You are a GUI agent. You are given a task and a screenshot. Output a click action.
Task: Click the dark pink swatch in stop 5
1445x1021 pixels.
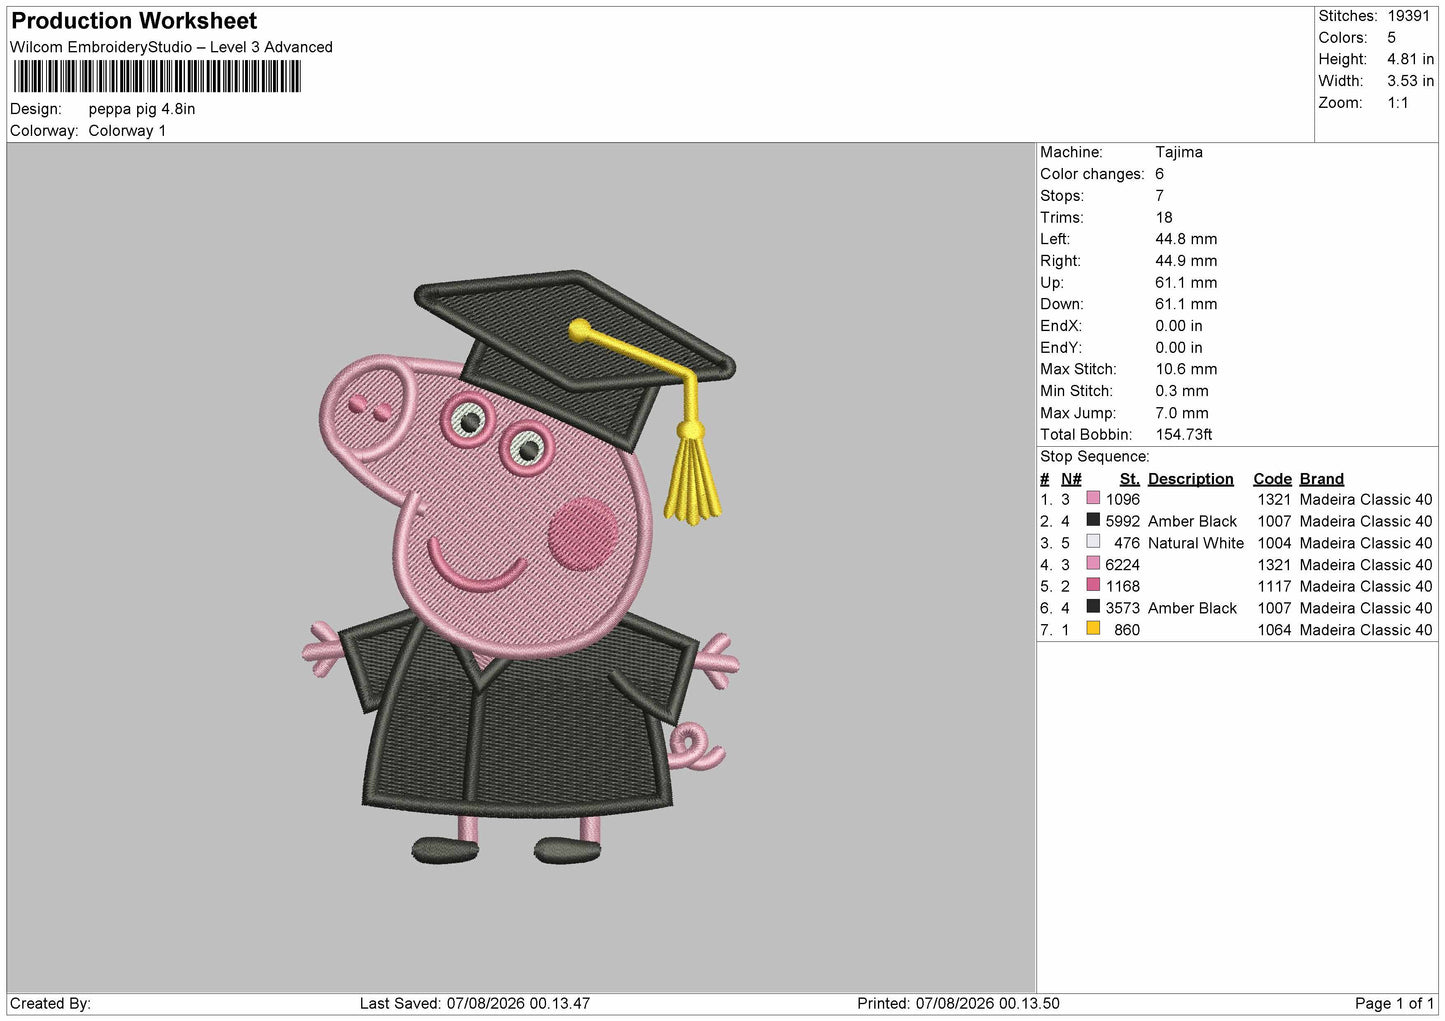click(x=1093, y=585)
